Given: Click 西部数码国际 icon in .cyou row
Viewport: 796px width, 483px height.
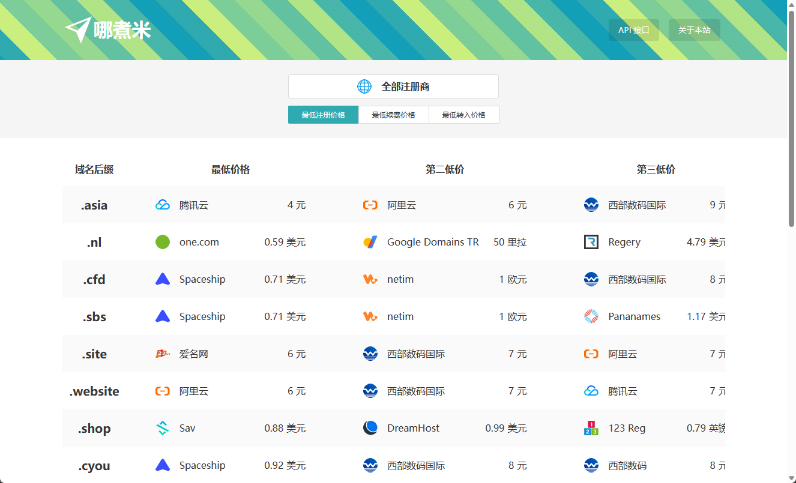Looking at the screenshot, I should coord(370,465).
